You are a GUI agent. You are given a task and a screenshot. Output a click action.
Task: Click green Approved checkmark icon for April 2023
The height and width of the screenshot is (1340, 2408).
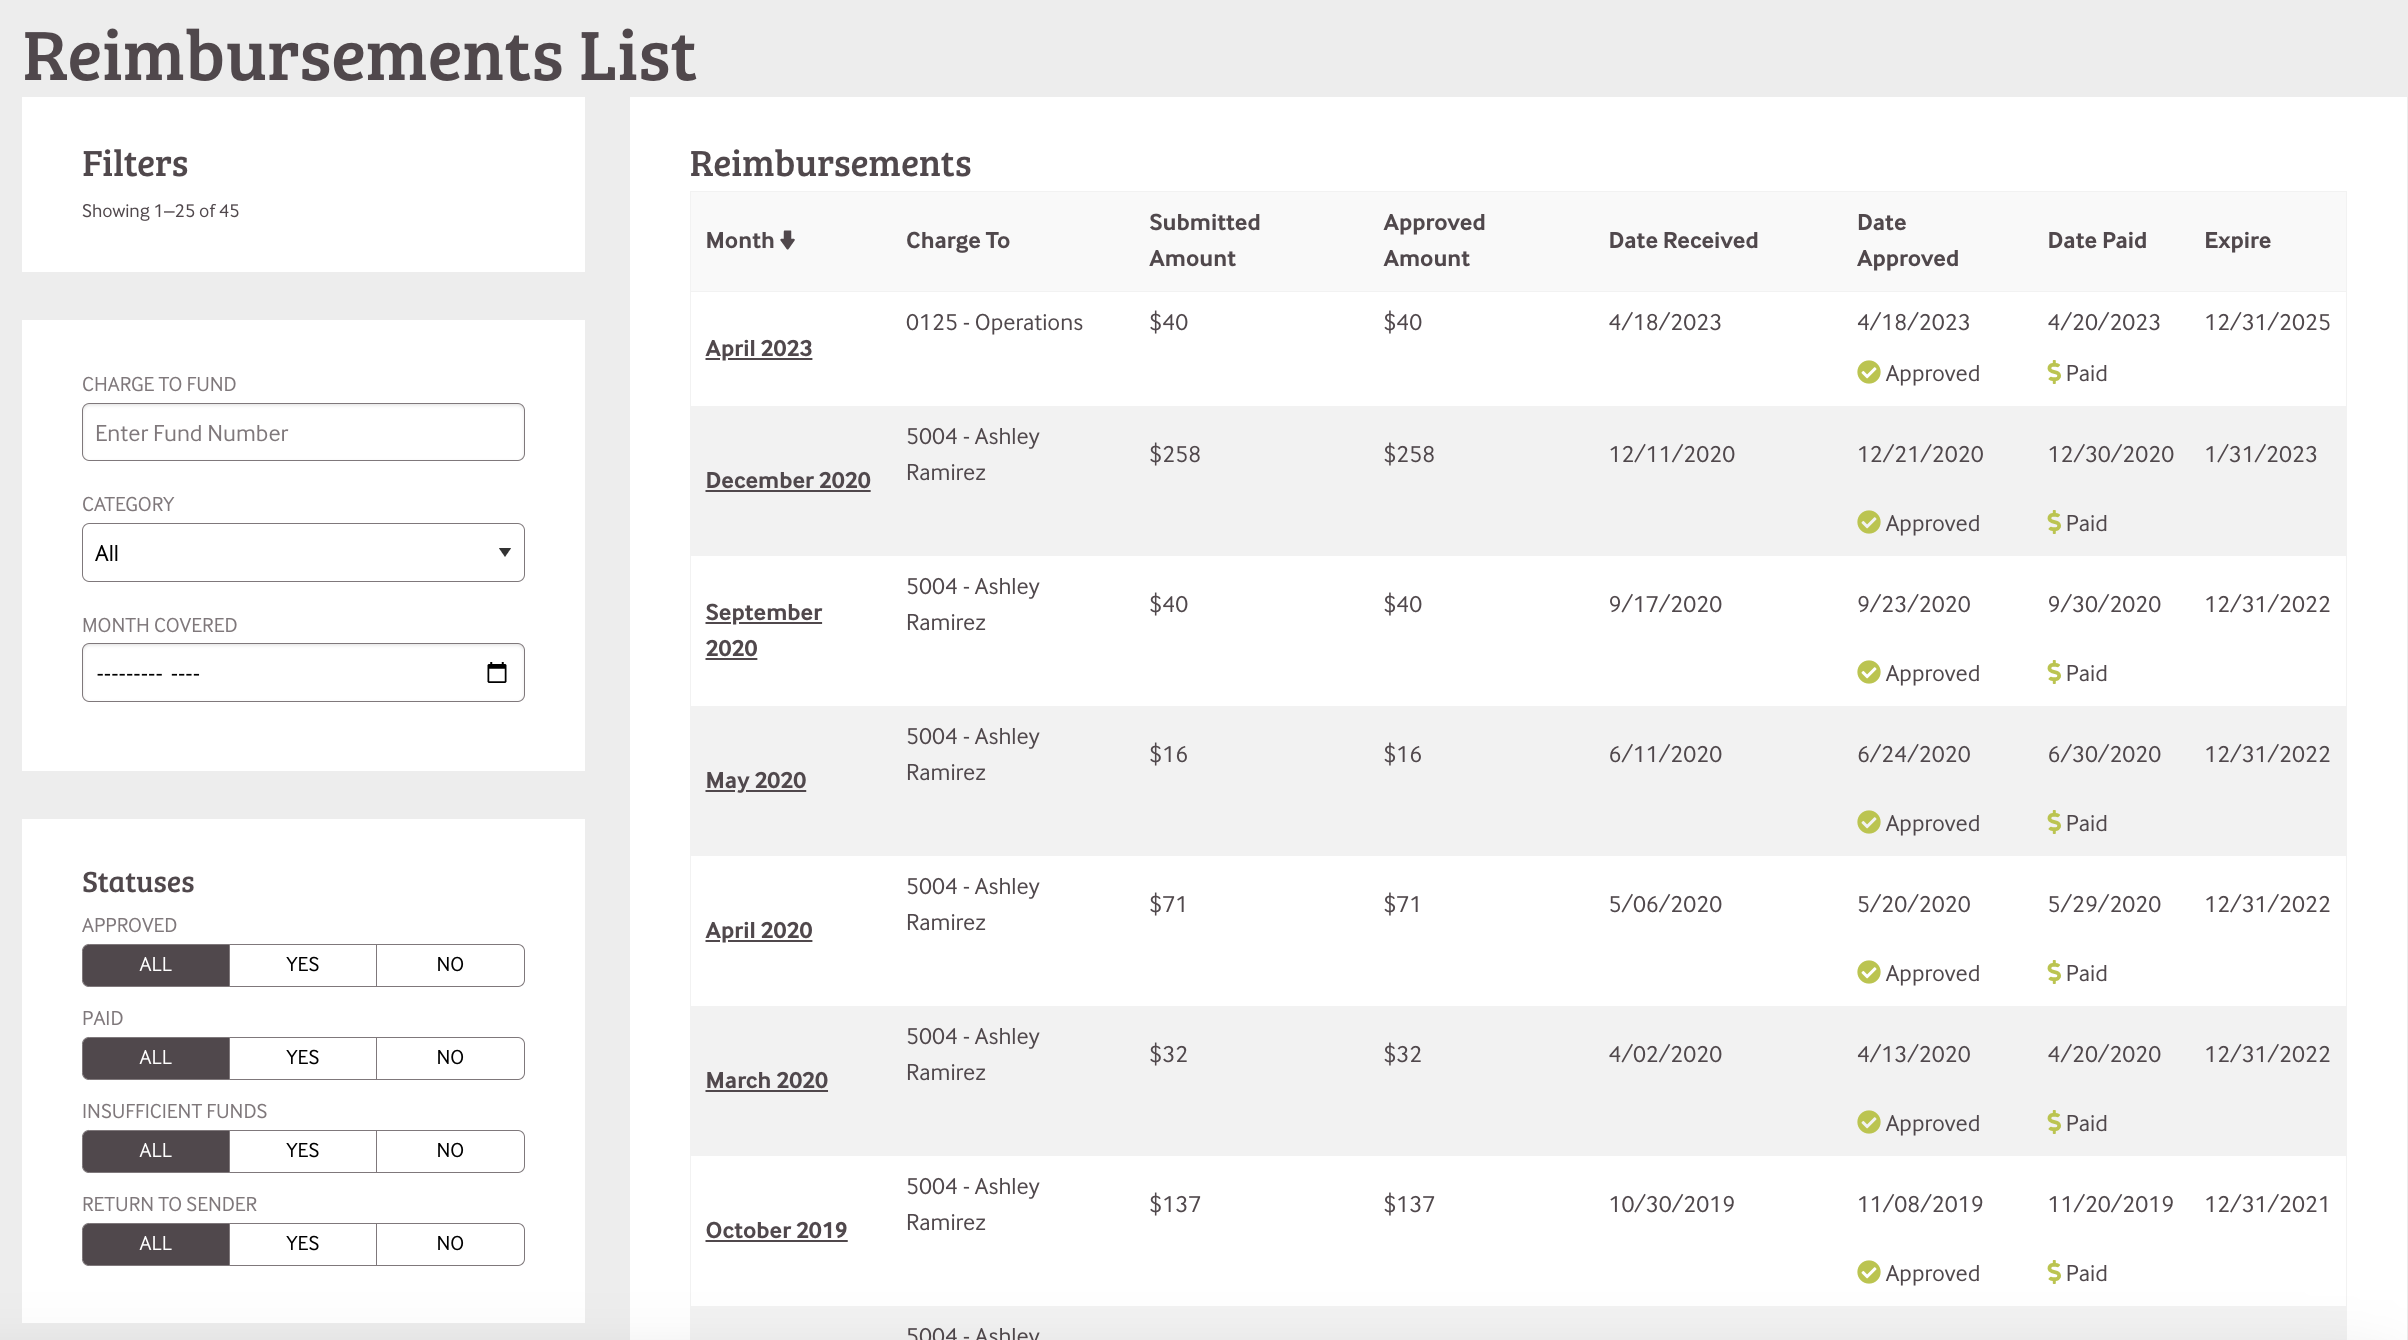[1868, 373]
